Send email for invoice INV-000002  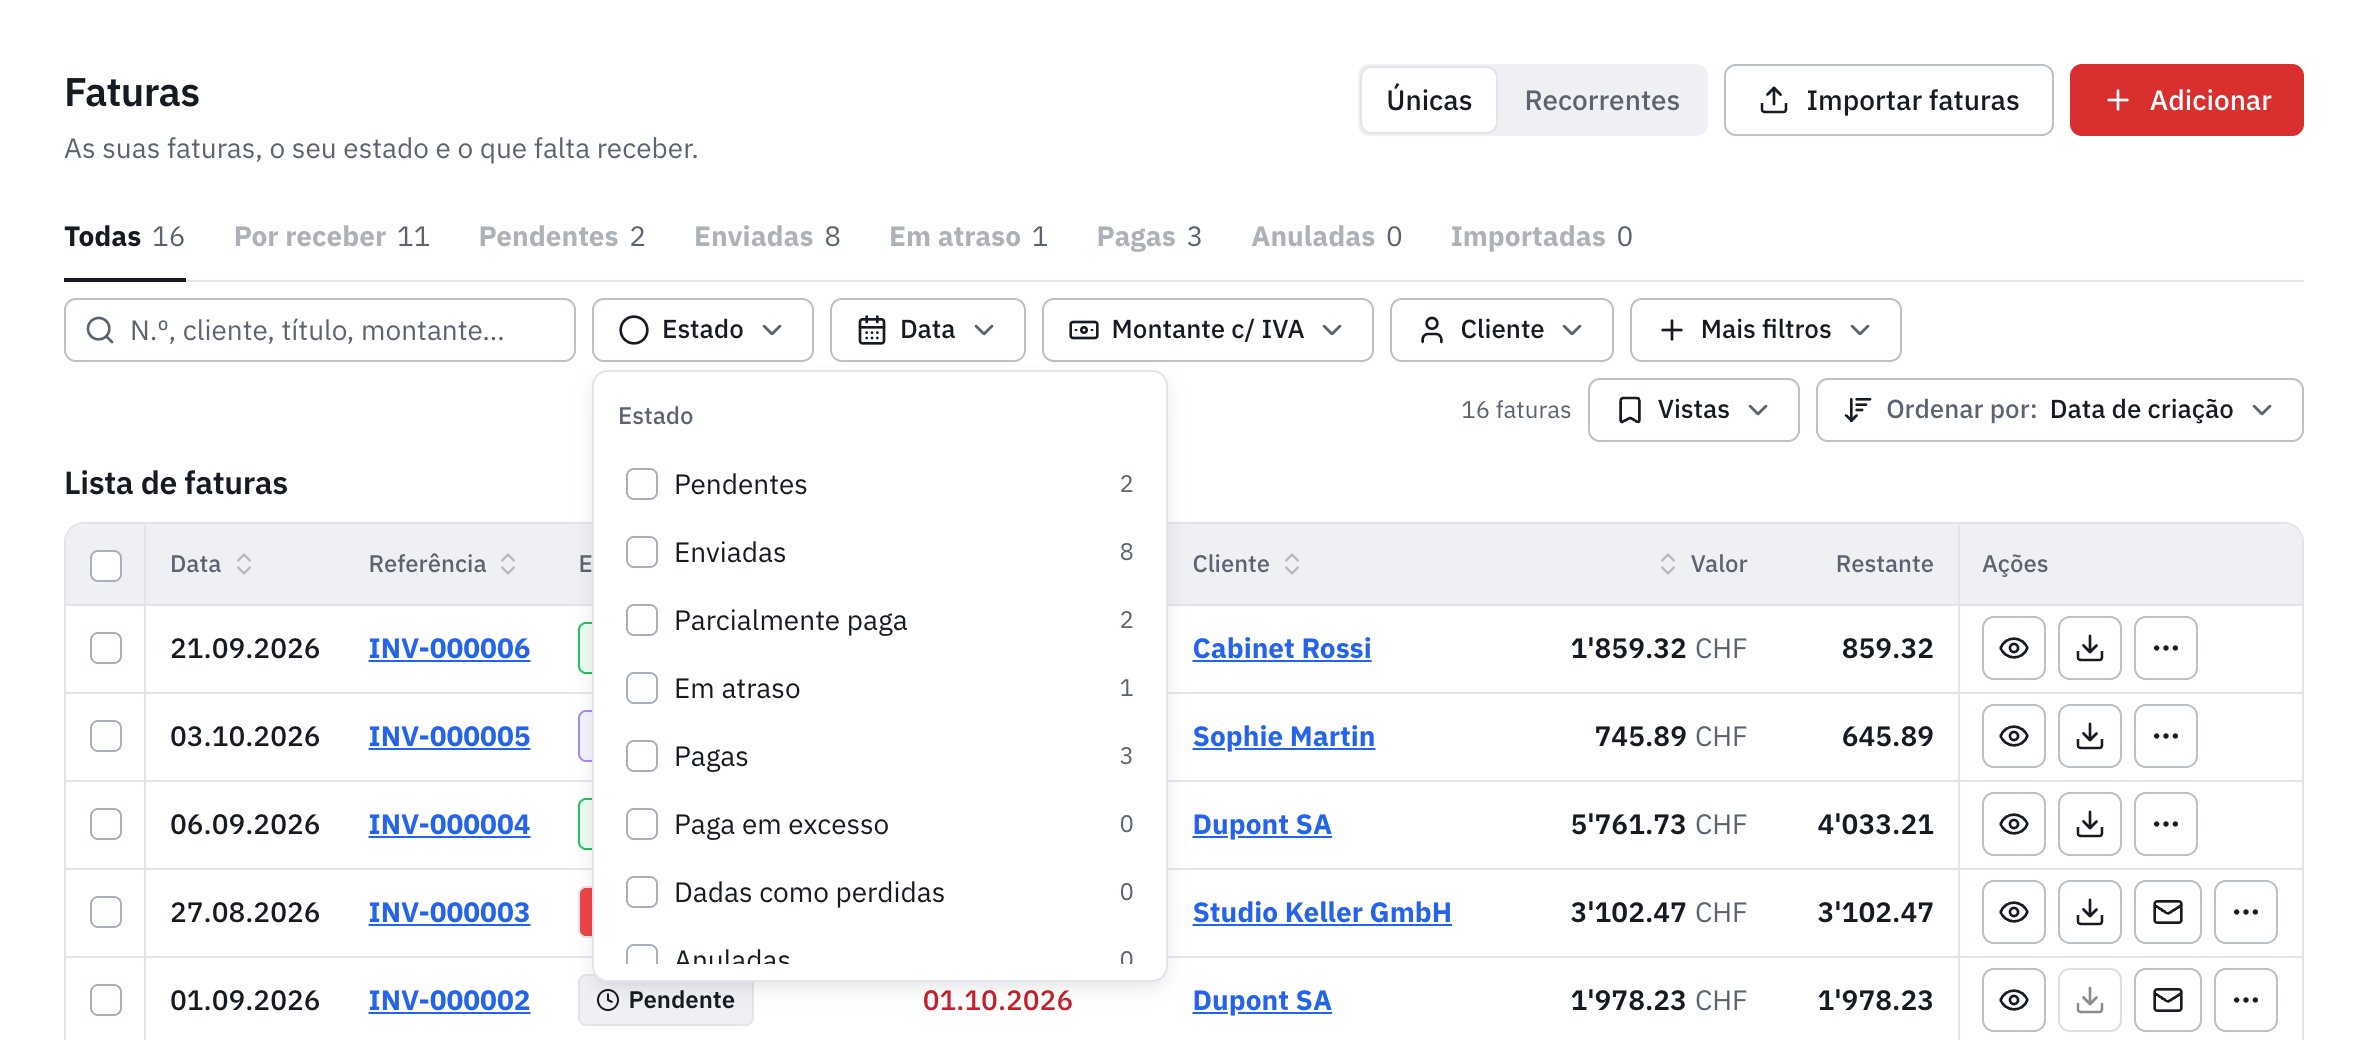point(2167,1000)
